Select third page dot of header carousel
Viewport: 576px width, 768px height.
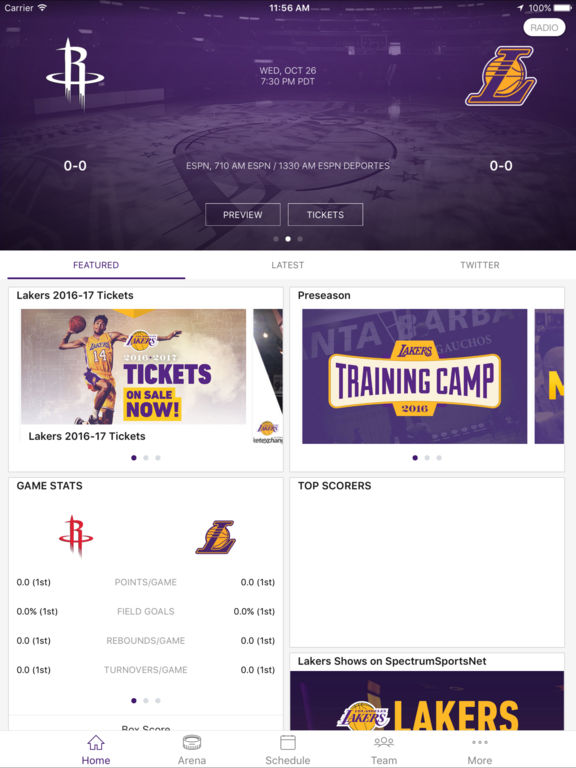tap(300, 239)
